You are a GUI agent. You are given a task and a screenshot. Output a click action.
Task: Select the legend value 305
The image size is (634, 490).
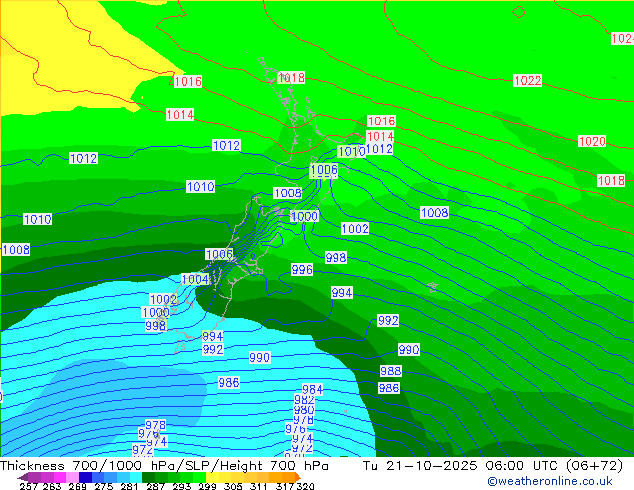pos(233,486)
